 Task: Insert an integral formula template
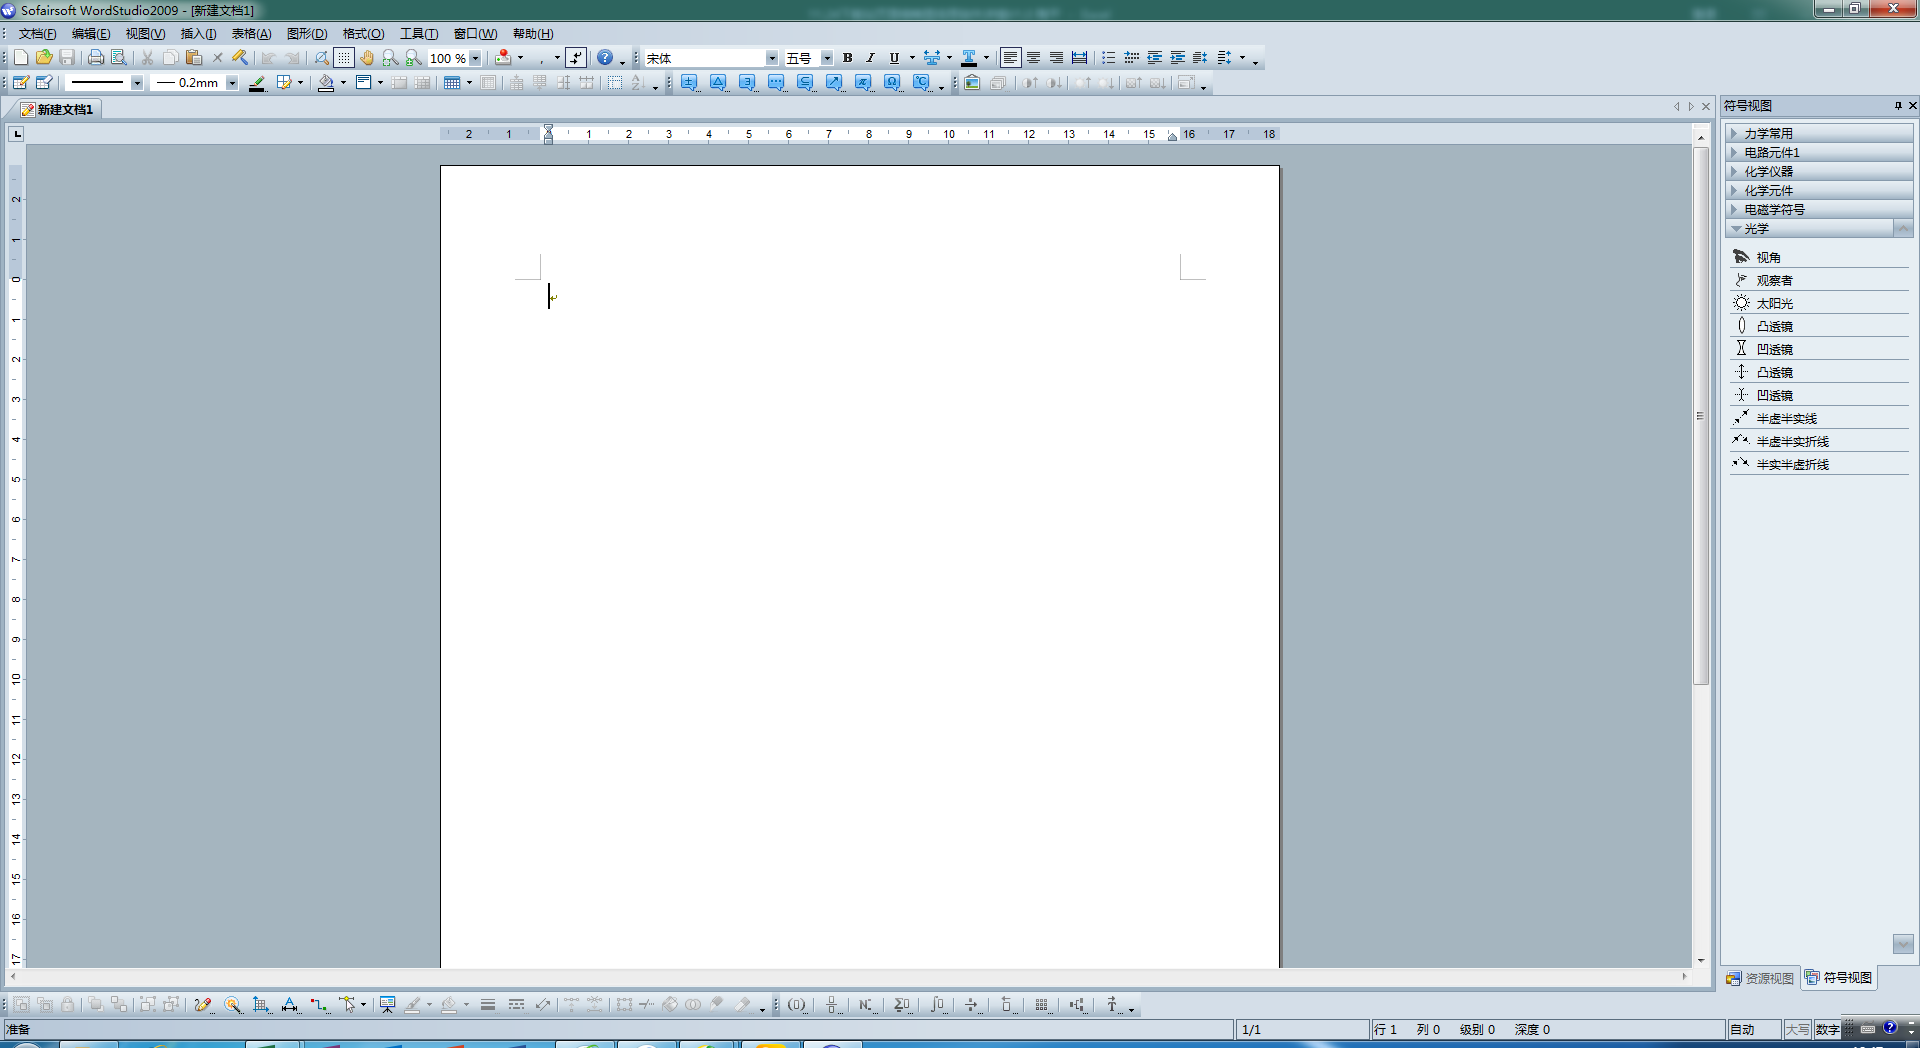click(x=937, y=1005)
